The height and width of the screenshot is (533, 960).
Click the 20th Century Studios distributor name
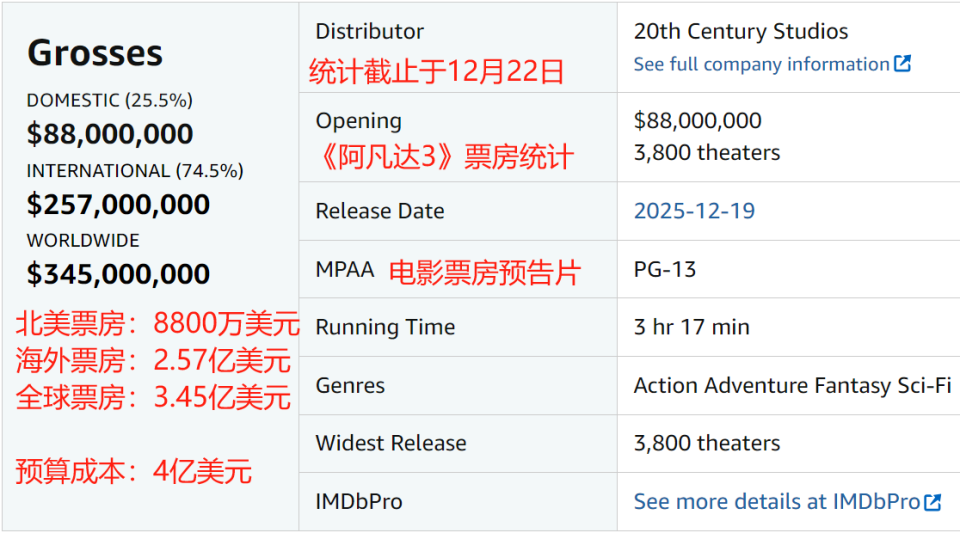740,31
